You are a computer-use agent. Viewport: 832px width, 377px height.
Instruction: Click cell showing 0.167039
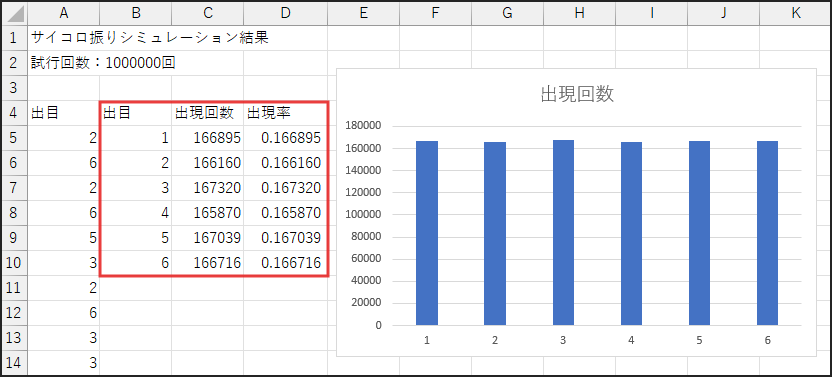point(285,237)
